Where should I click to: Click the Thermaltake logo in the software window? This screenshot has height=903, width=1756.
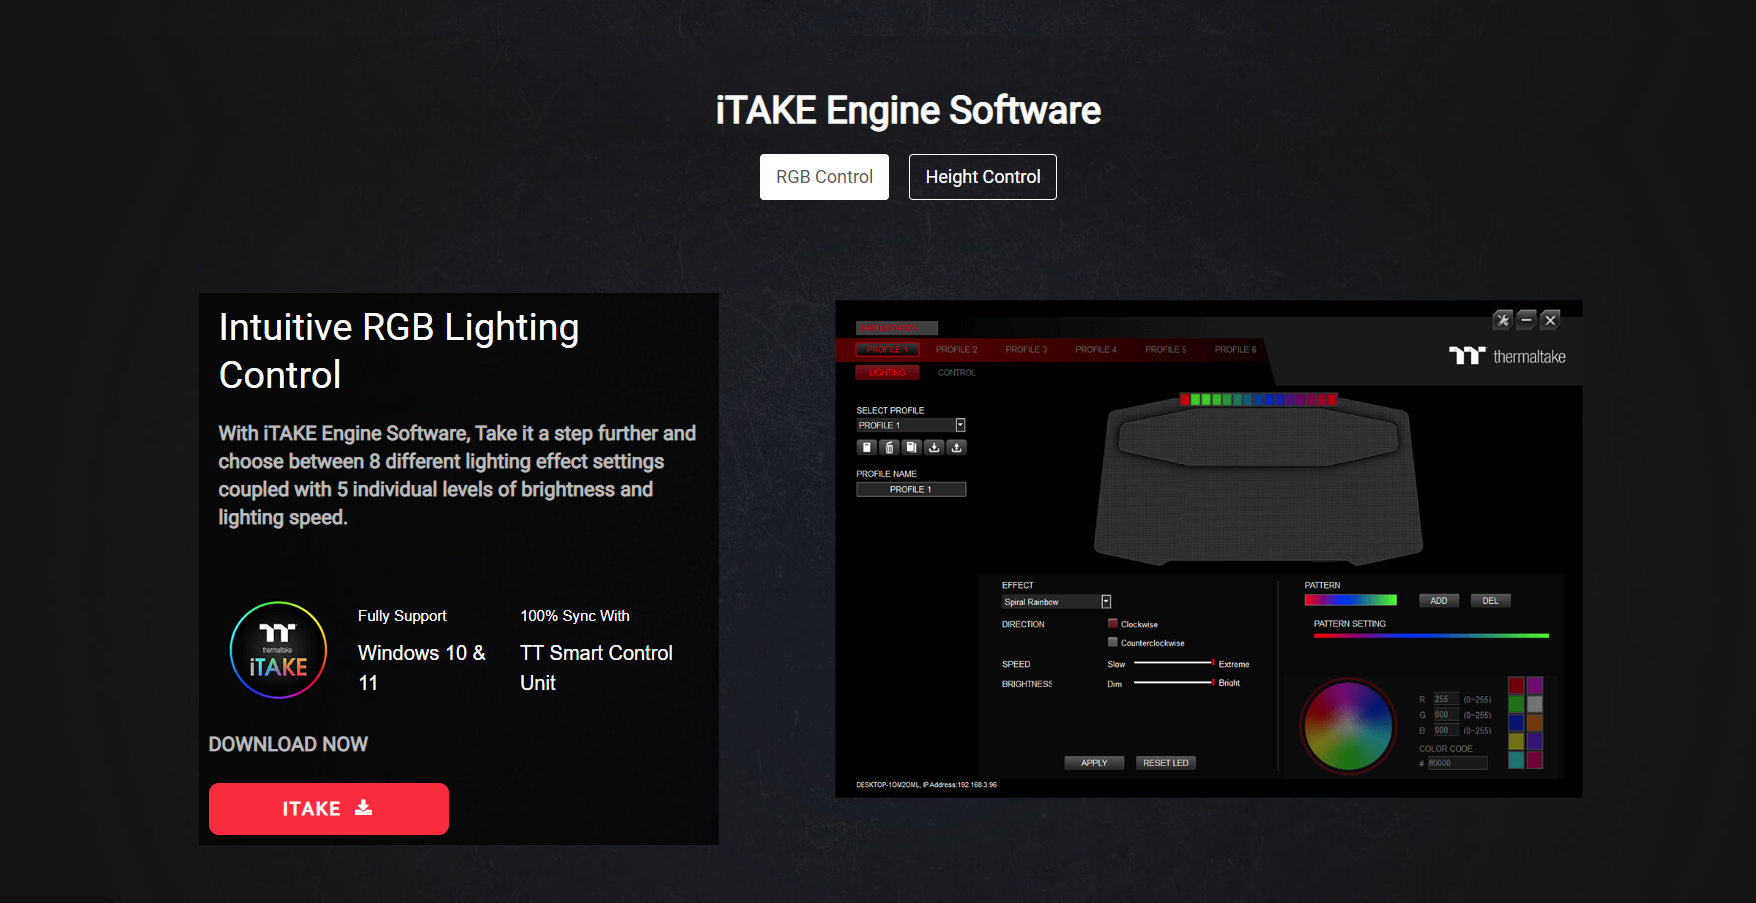[1507, 356]
